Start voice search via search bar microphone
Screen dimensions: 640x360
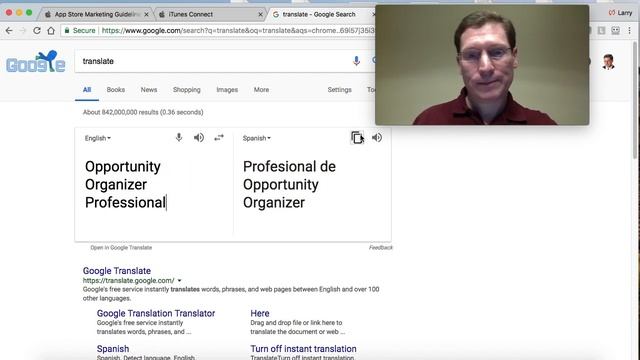[x=356, y=61]
